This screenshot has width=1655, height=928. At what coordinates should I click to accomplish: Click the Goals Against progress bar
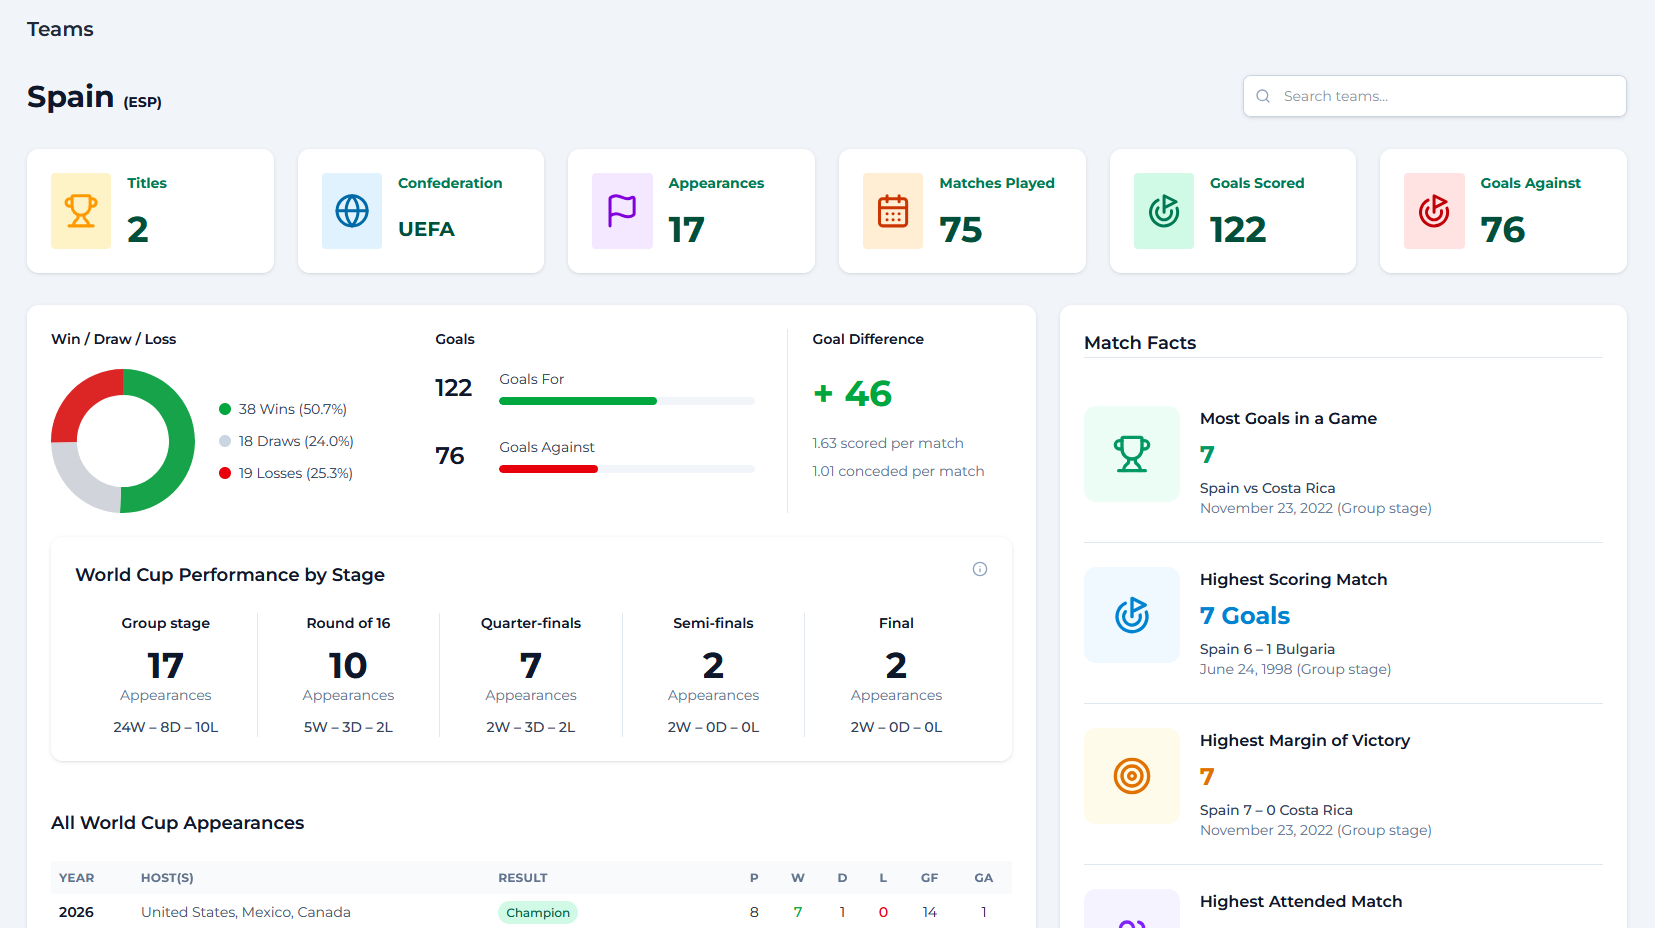click(x=627, y=469)
